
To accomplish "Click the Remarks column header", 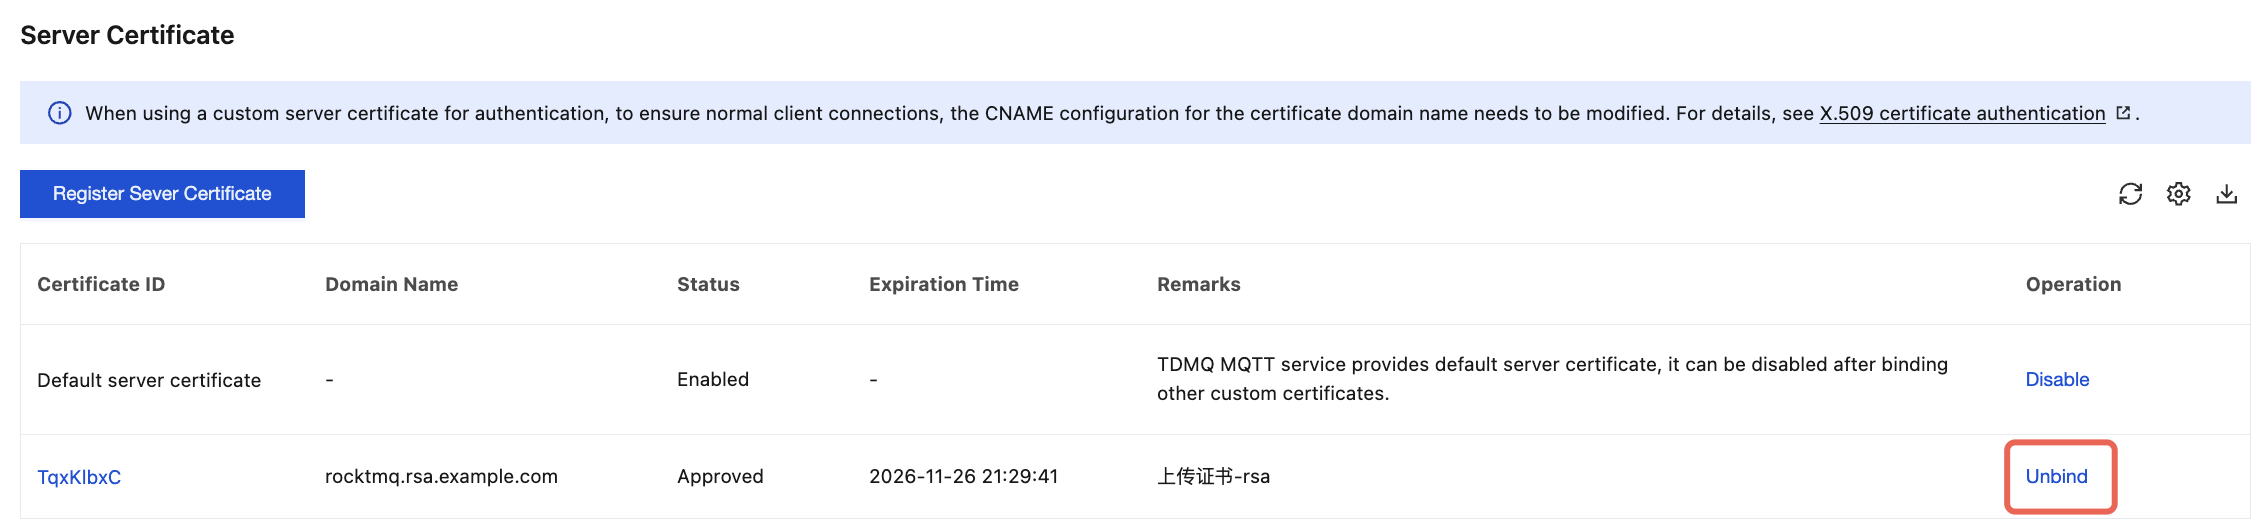I will pos(1198,284).
